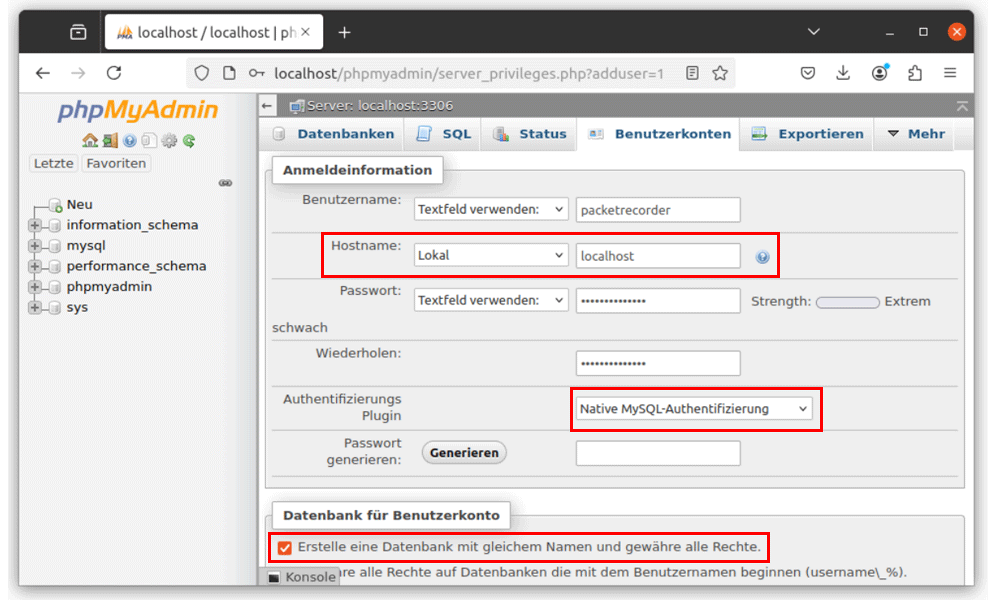Click the Passwort input field
Image resolution: width=1000 pixels, height=600 pixels.
pos(658,301)
